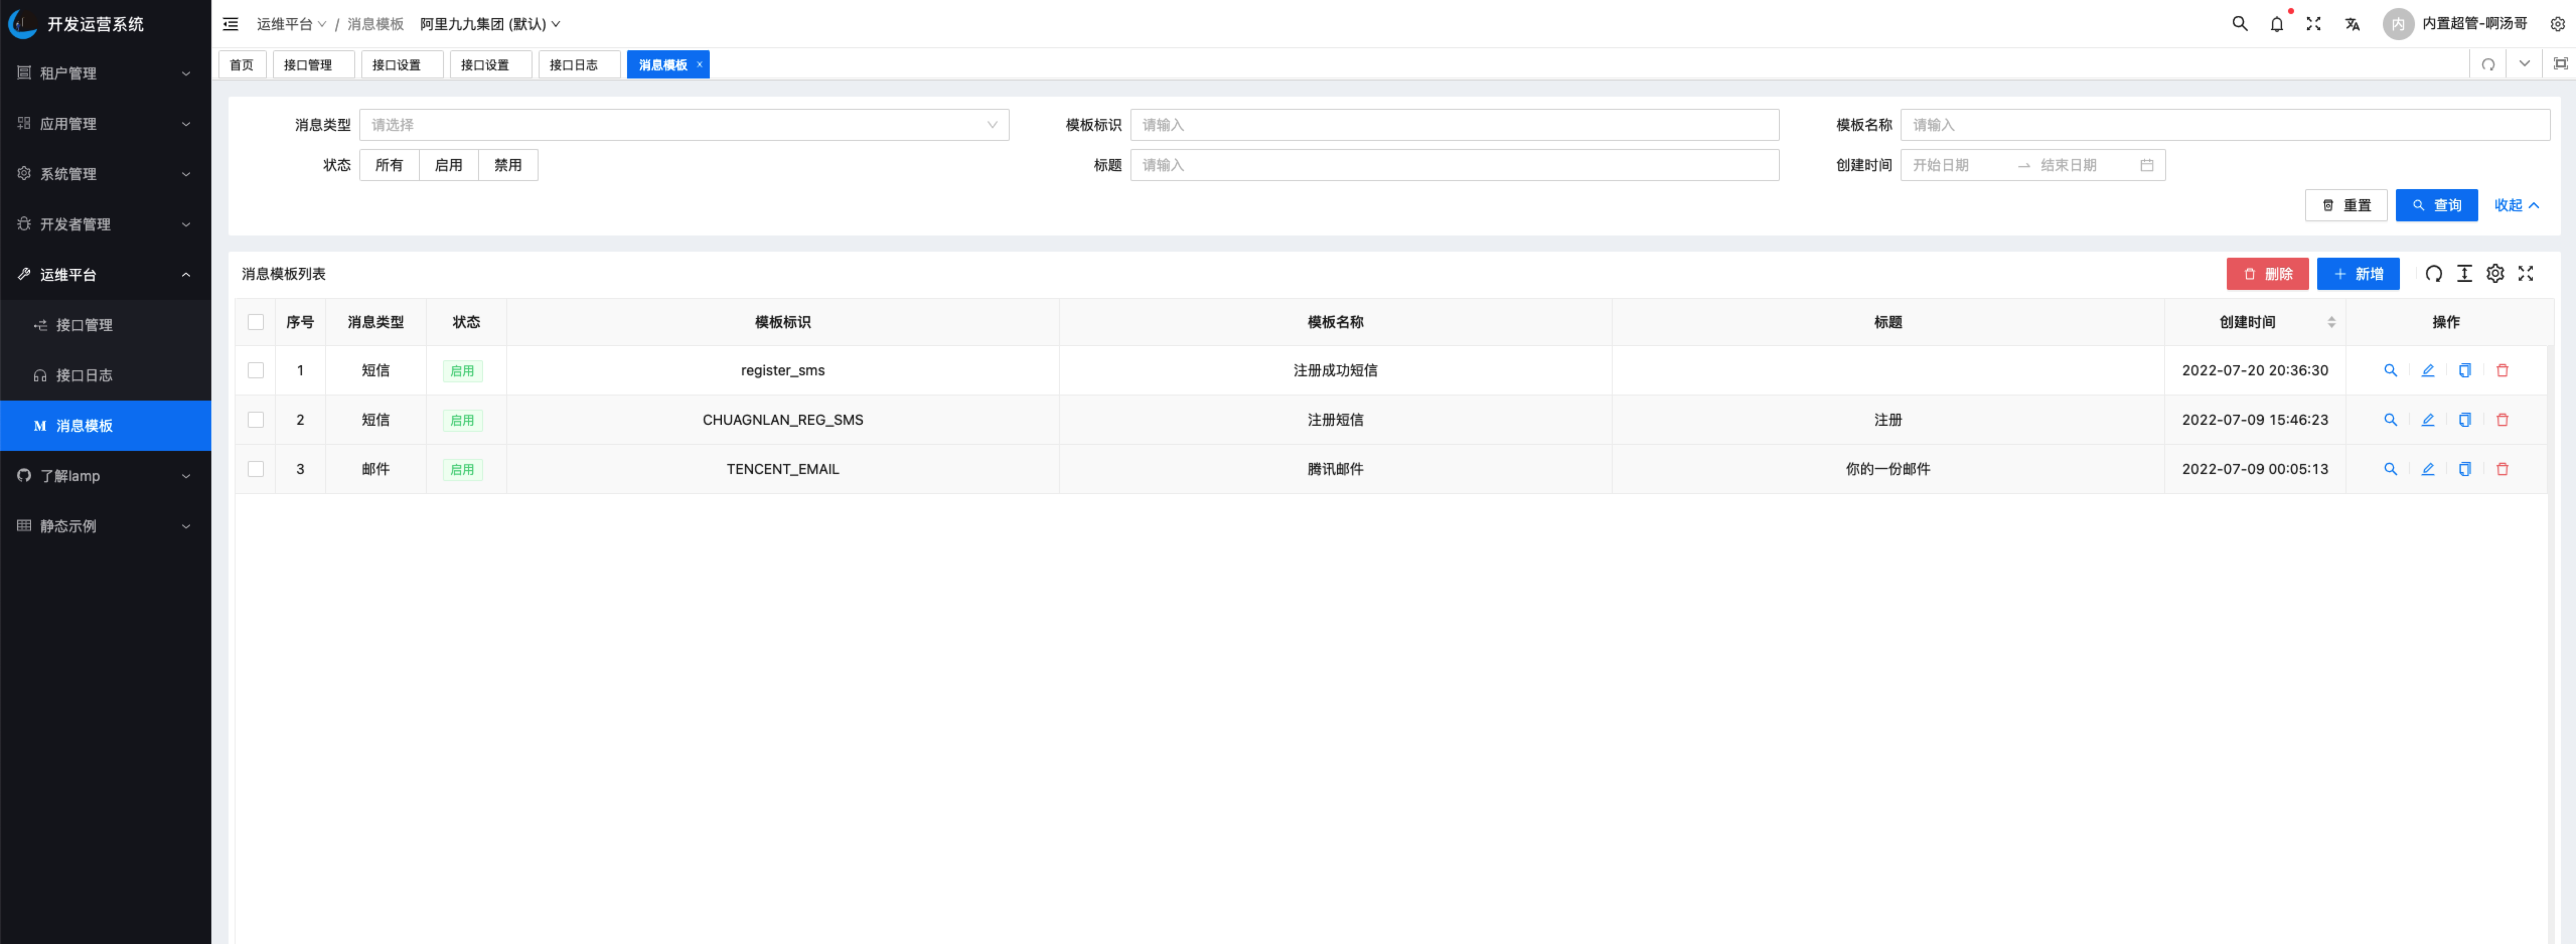The image size is (2576, 944).
Task: Click the notification bell icon
Action: (x=2276, y=24)
